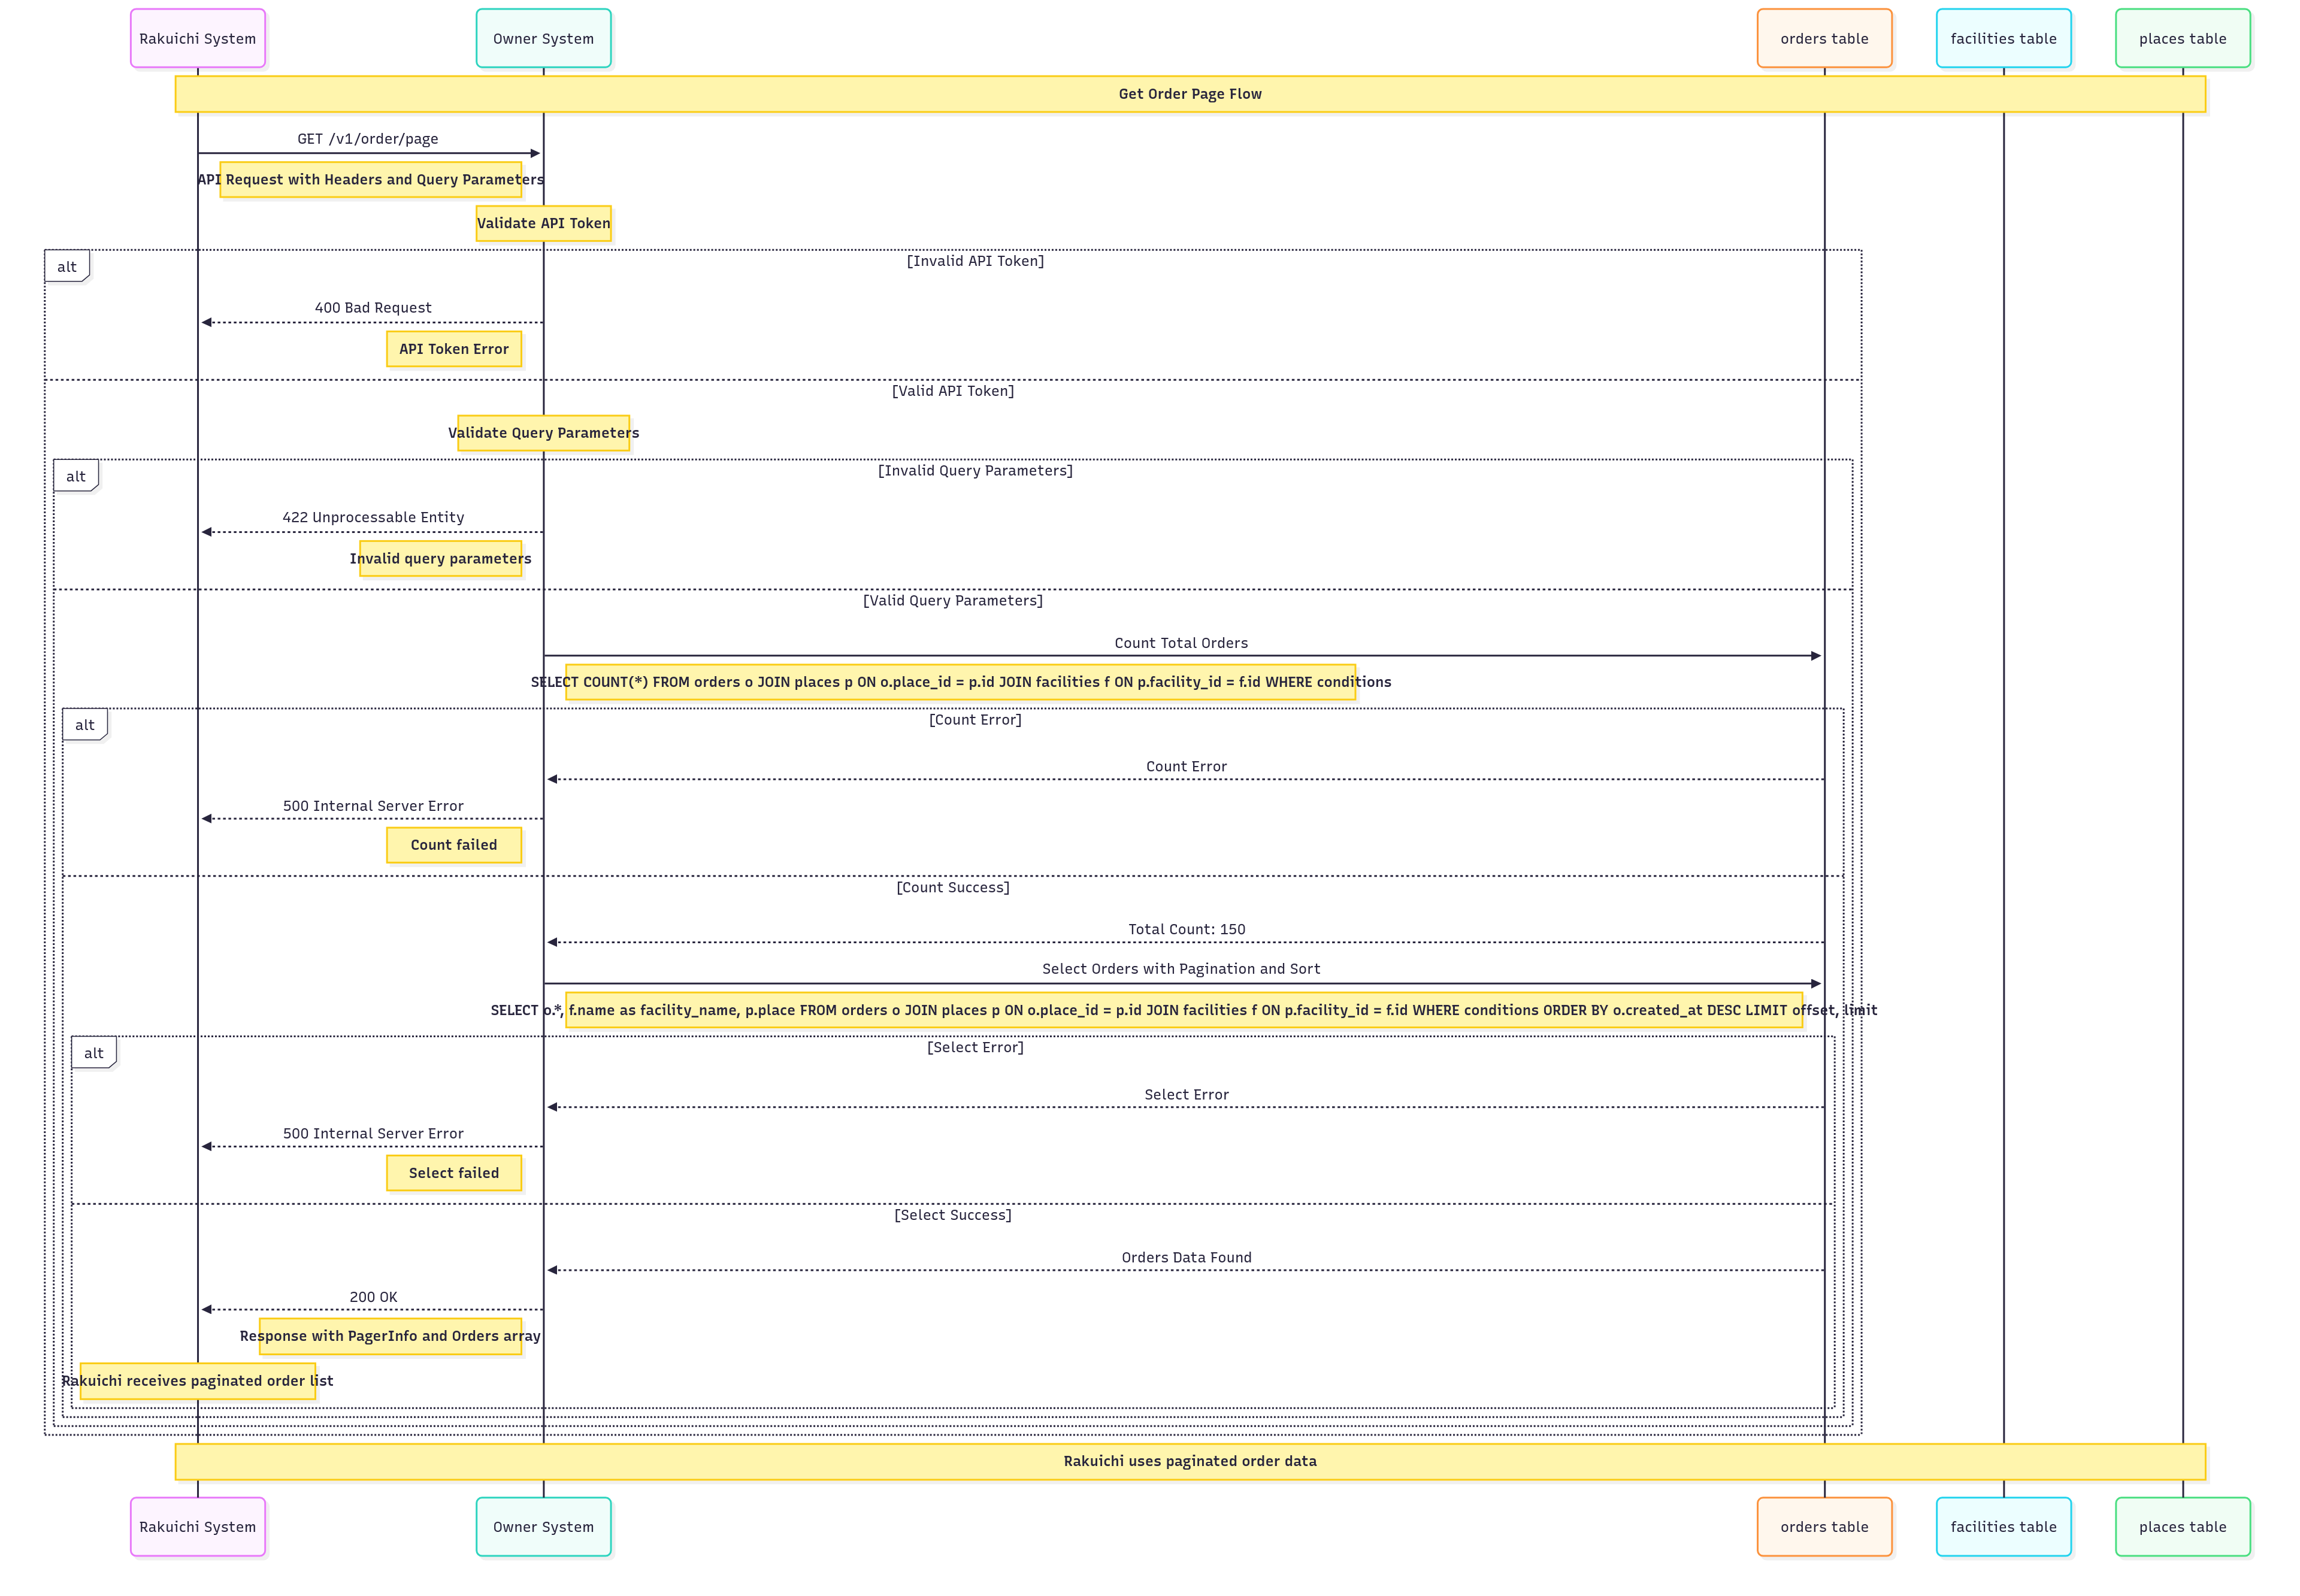
Task: Click the Get Order Page Flow banner
Action: click(1189, 94)
